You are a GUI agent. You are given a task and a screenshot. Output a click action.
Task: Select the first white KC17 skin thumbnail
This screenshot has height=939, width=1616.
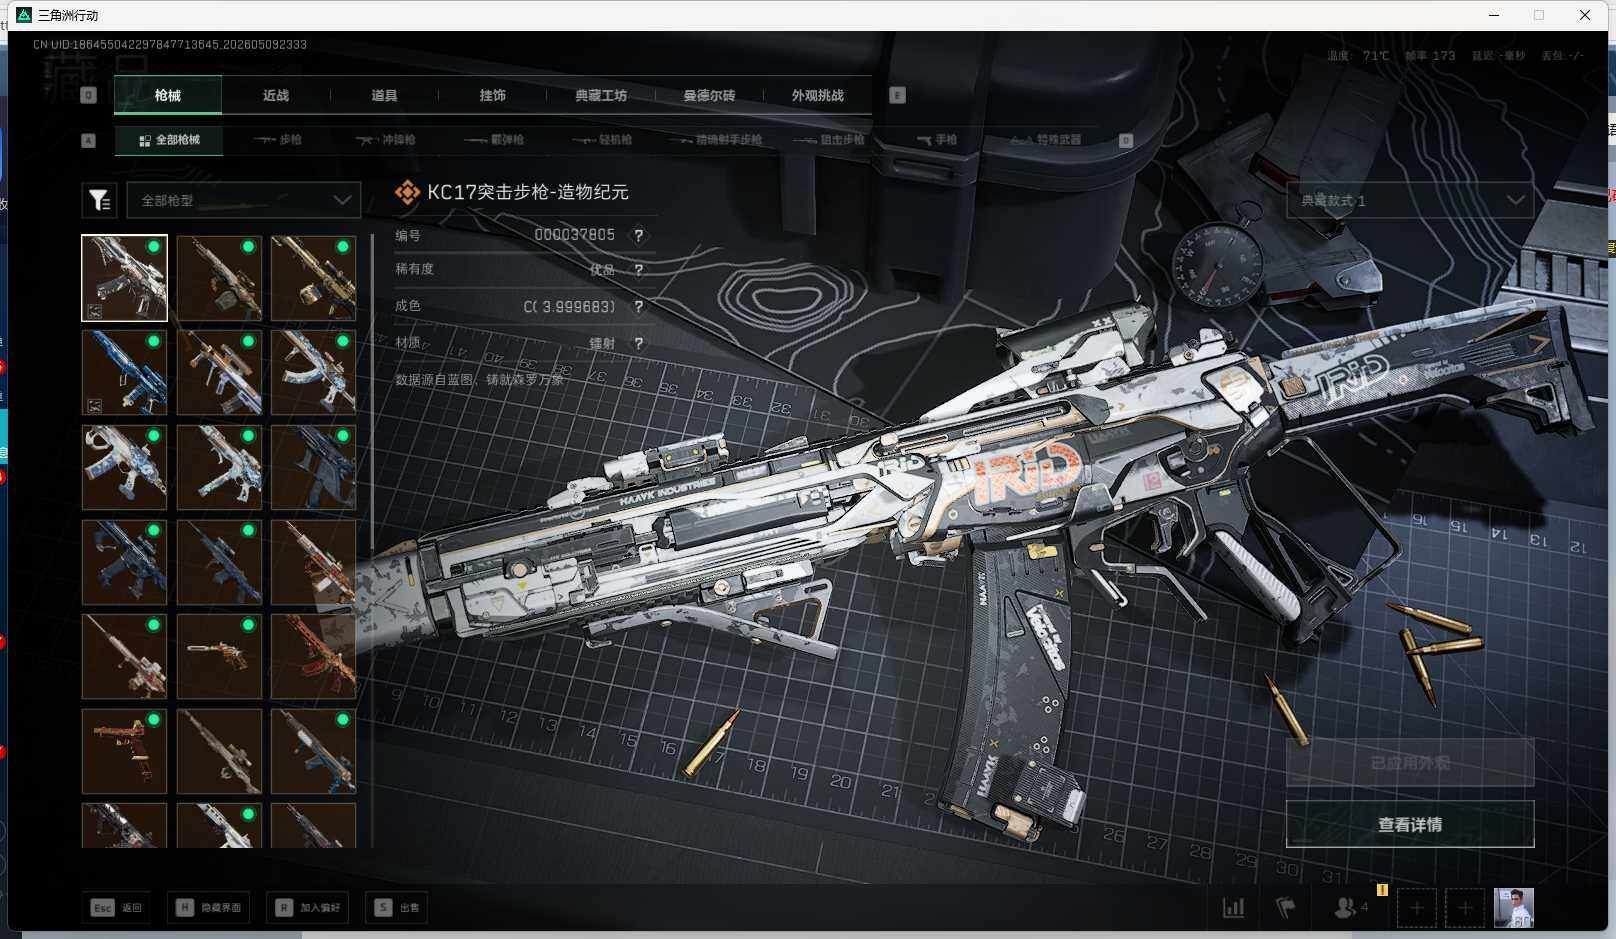pyautogui.click(x=124, y=278)
